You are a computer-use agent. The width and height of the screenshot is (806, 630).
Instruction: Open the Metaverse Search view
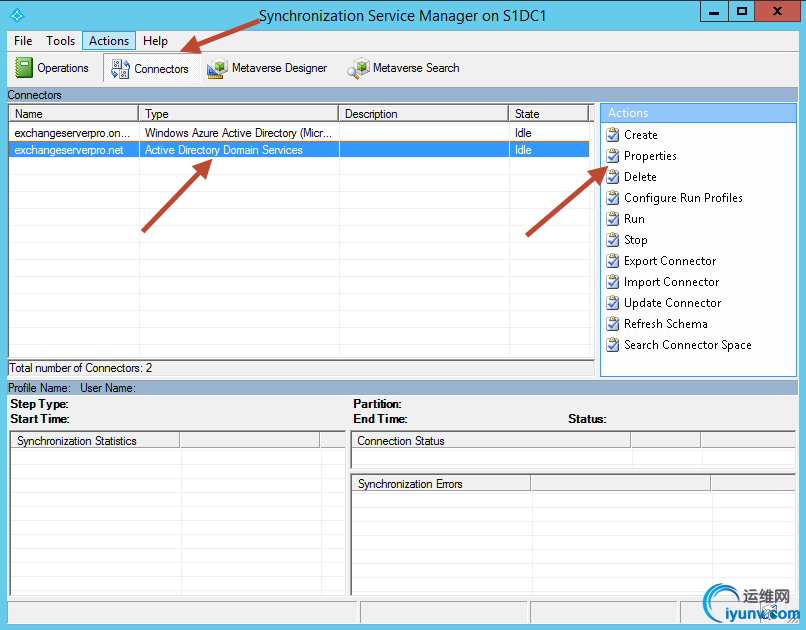[404, 68]
